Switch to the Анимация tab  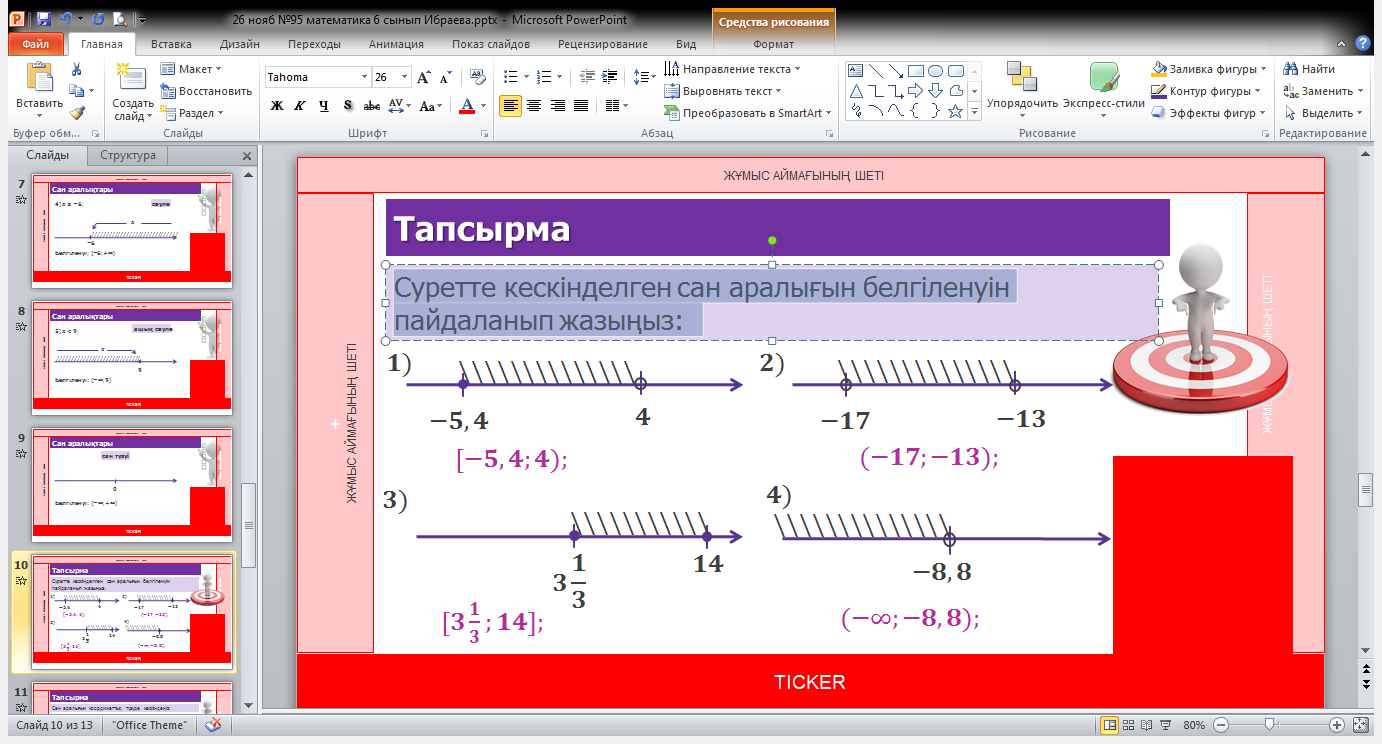pos(396,44)
